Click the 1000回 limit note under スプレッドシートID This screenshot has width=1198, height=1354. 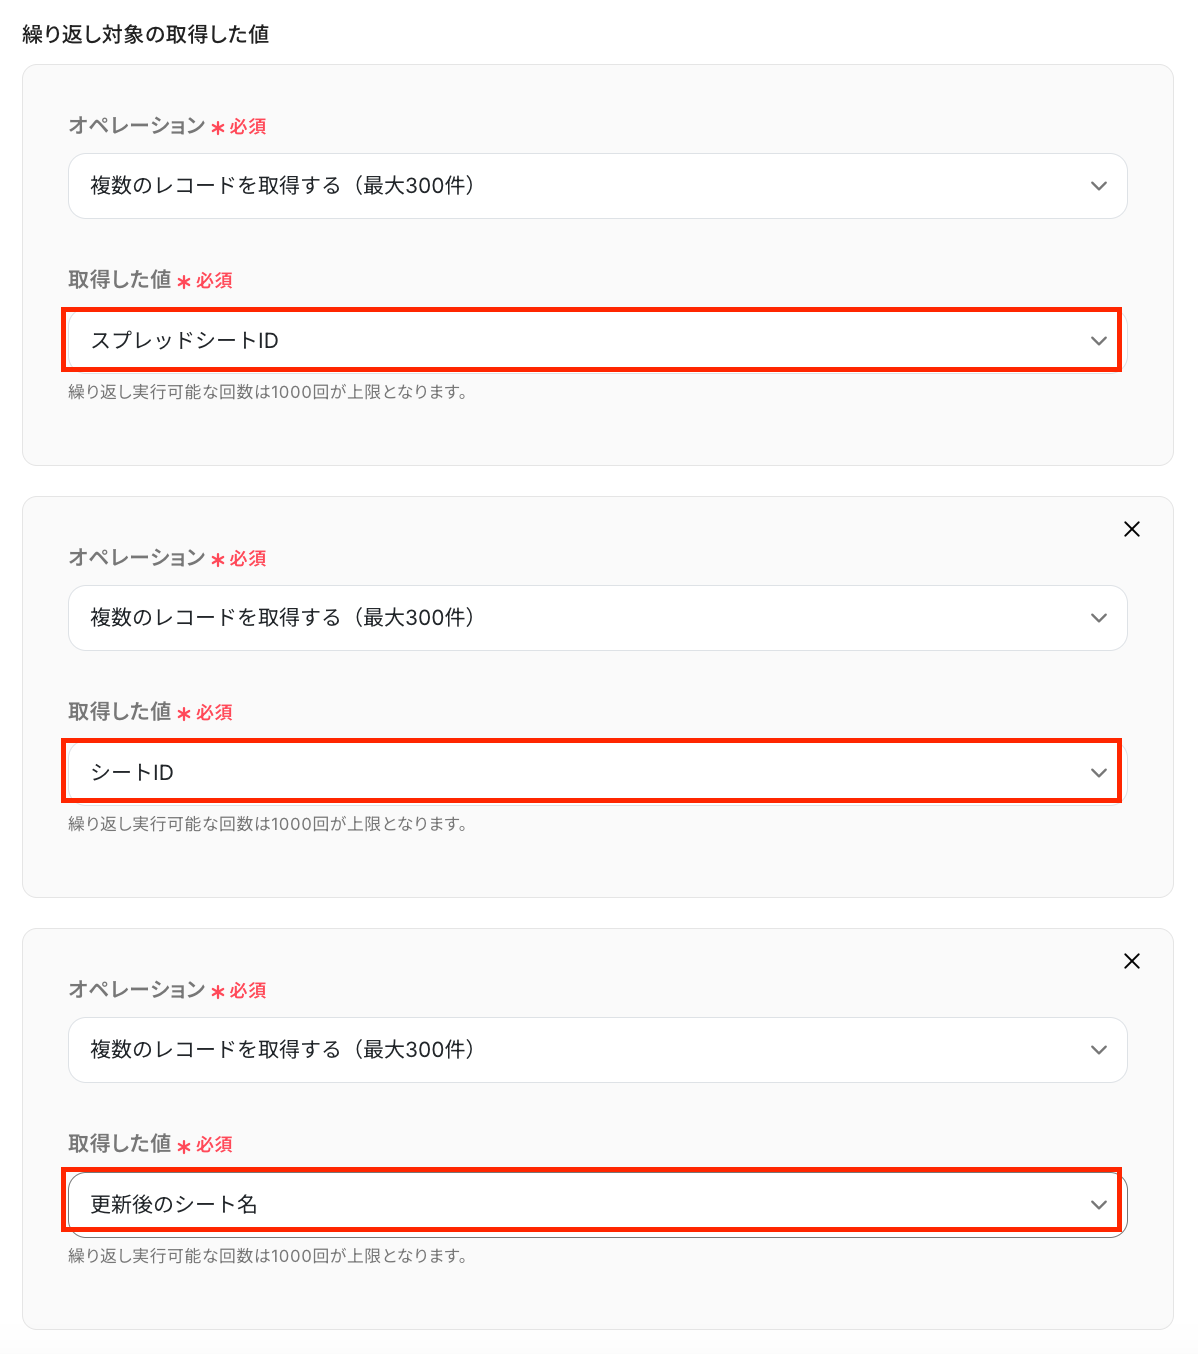click(x=268, y=392)
